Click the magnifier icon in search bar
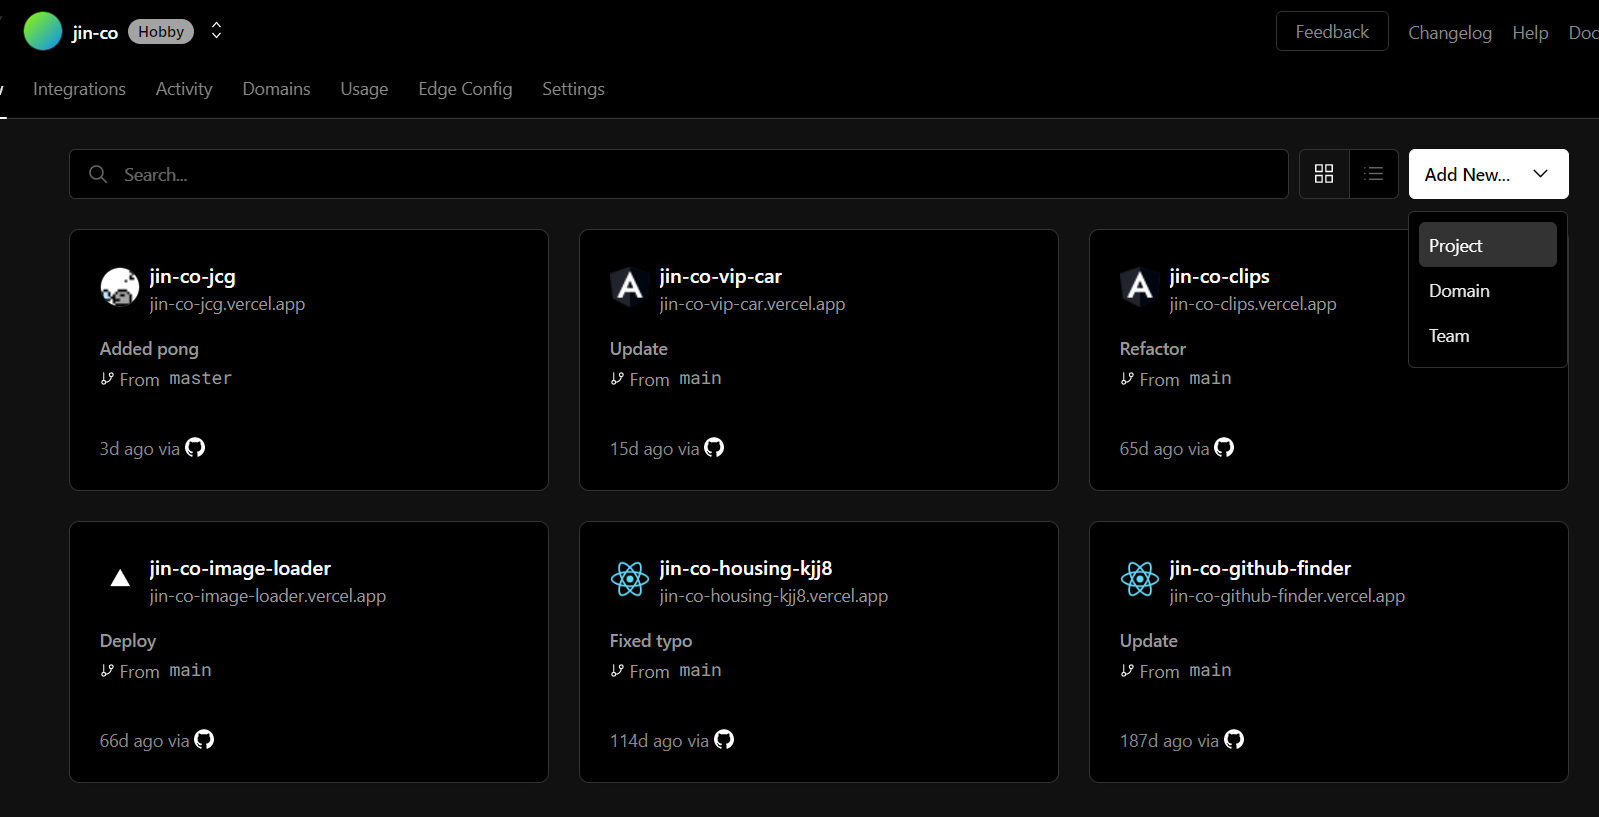This screenshot has height=817, width=1599. (98, 174)
